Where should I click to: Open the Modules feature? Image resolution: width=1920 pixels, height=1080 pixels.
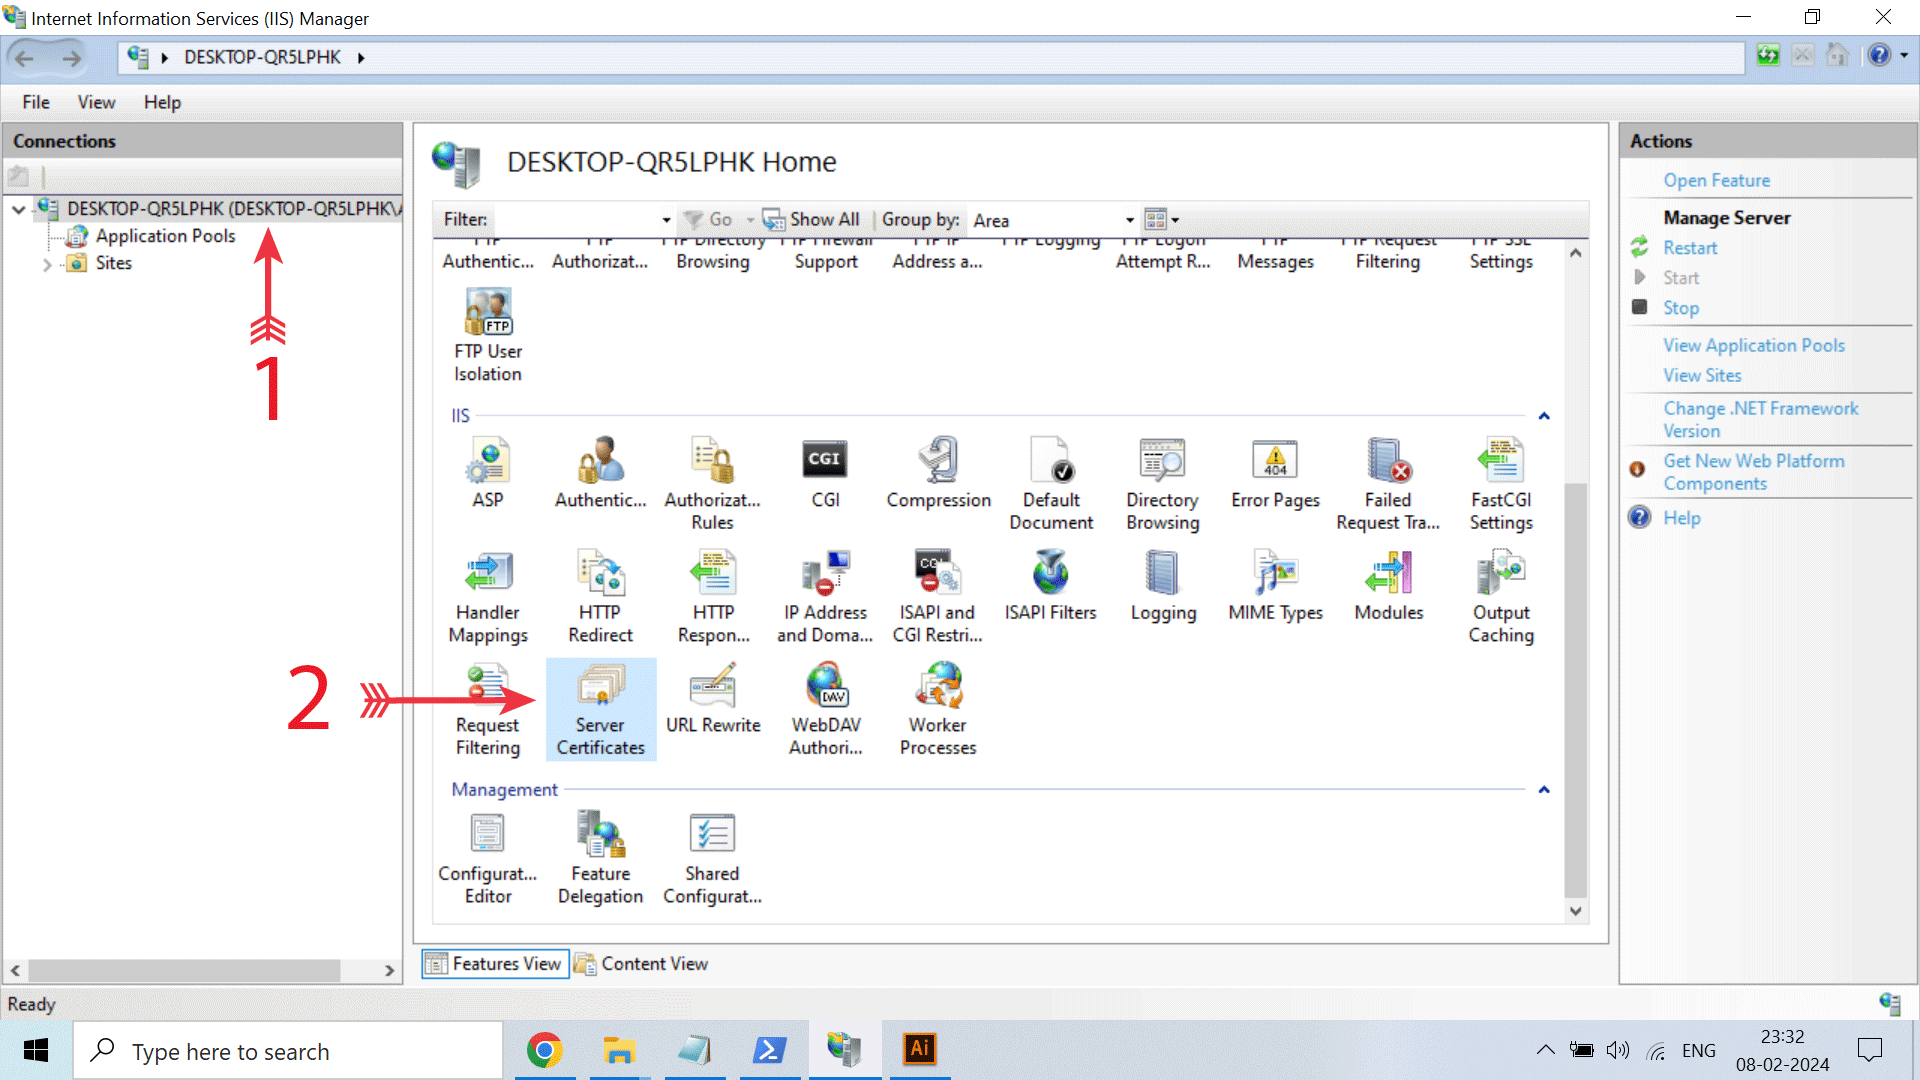(x=1388, y=586)
